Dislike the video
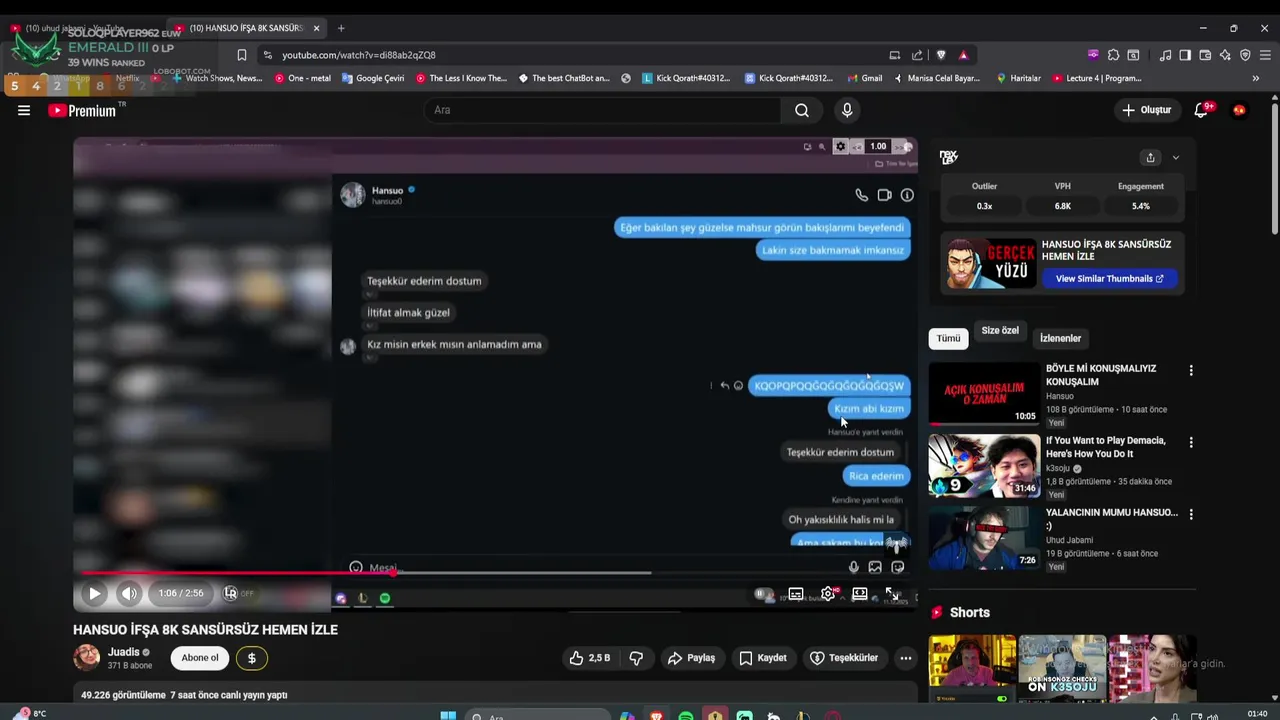 tap(636, 658)
